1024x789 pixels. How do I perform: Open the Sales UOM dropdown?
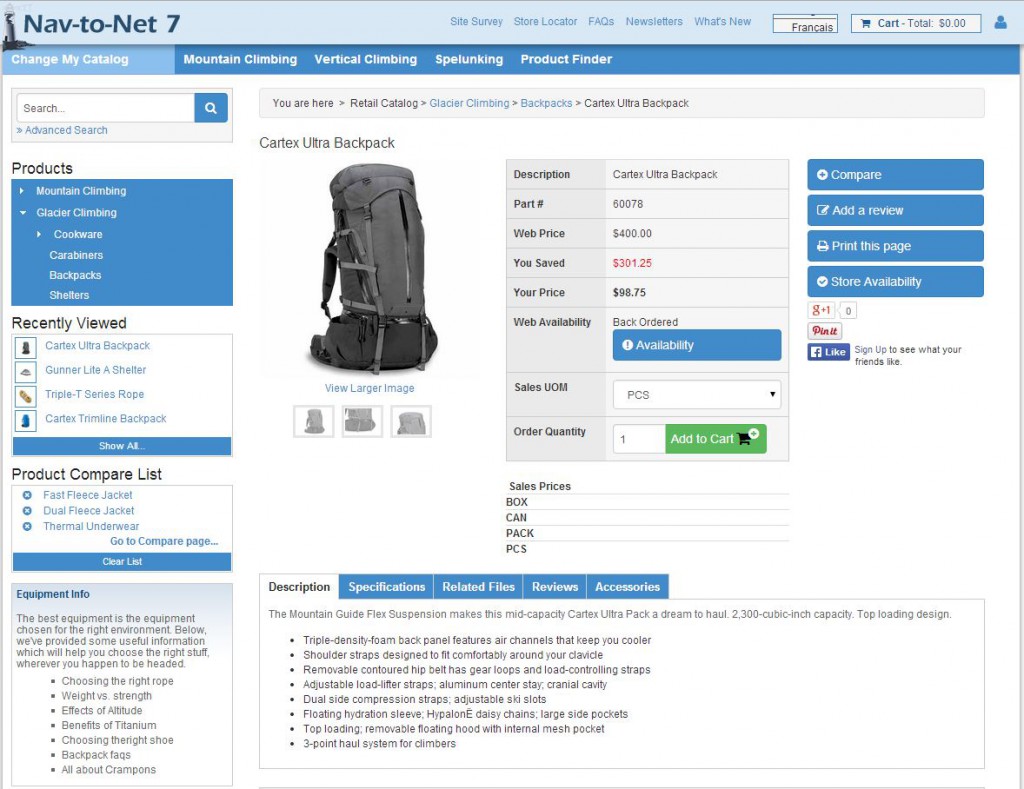pos(697,395)
